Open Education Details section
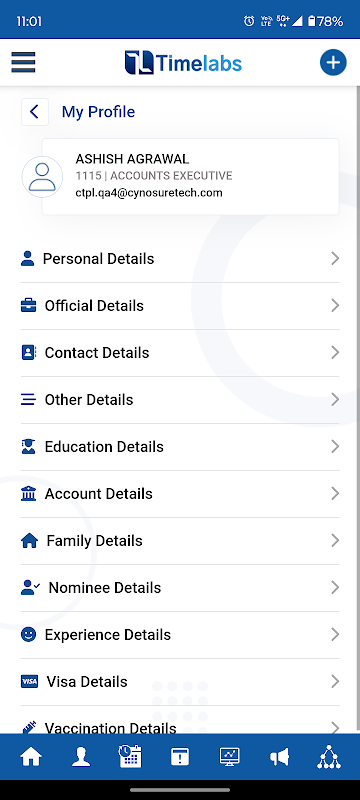The height and width of the screenshot is (800, 360). tap(180, 446)
